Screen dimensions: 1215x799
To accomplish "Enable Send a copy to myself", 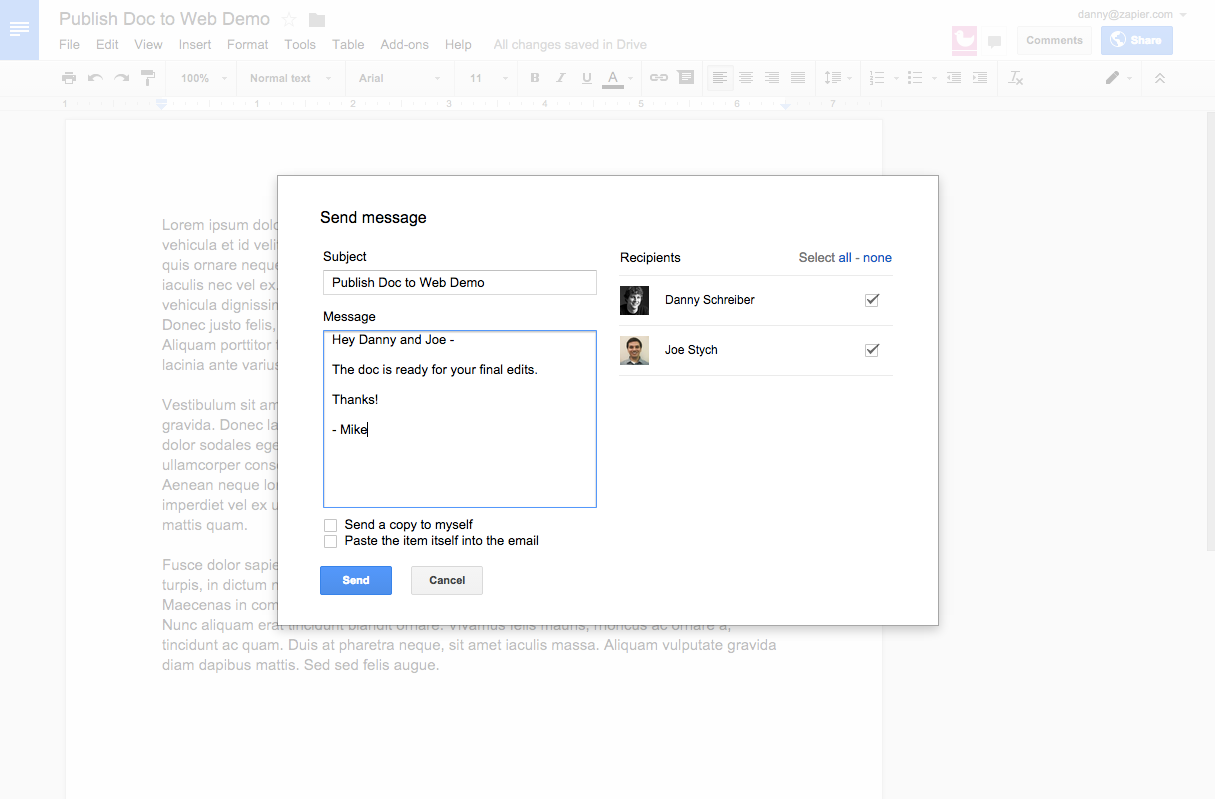I will point(330,525).
